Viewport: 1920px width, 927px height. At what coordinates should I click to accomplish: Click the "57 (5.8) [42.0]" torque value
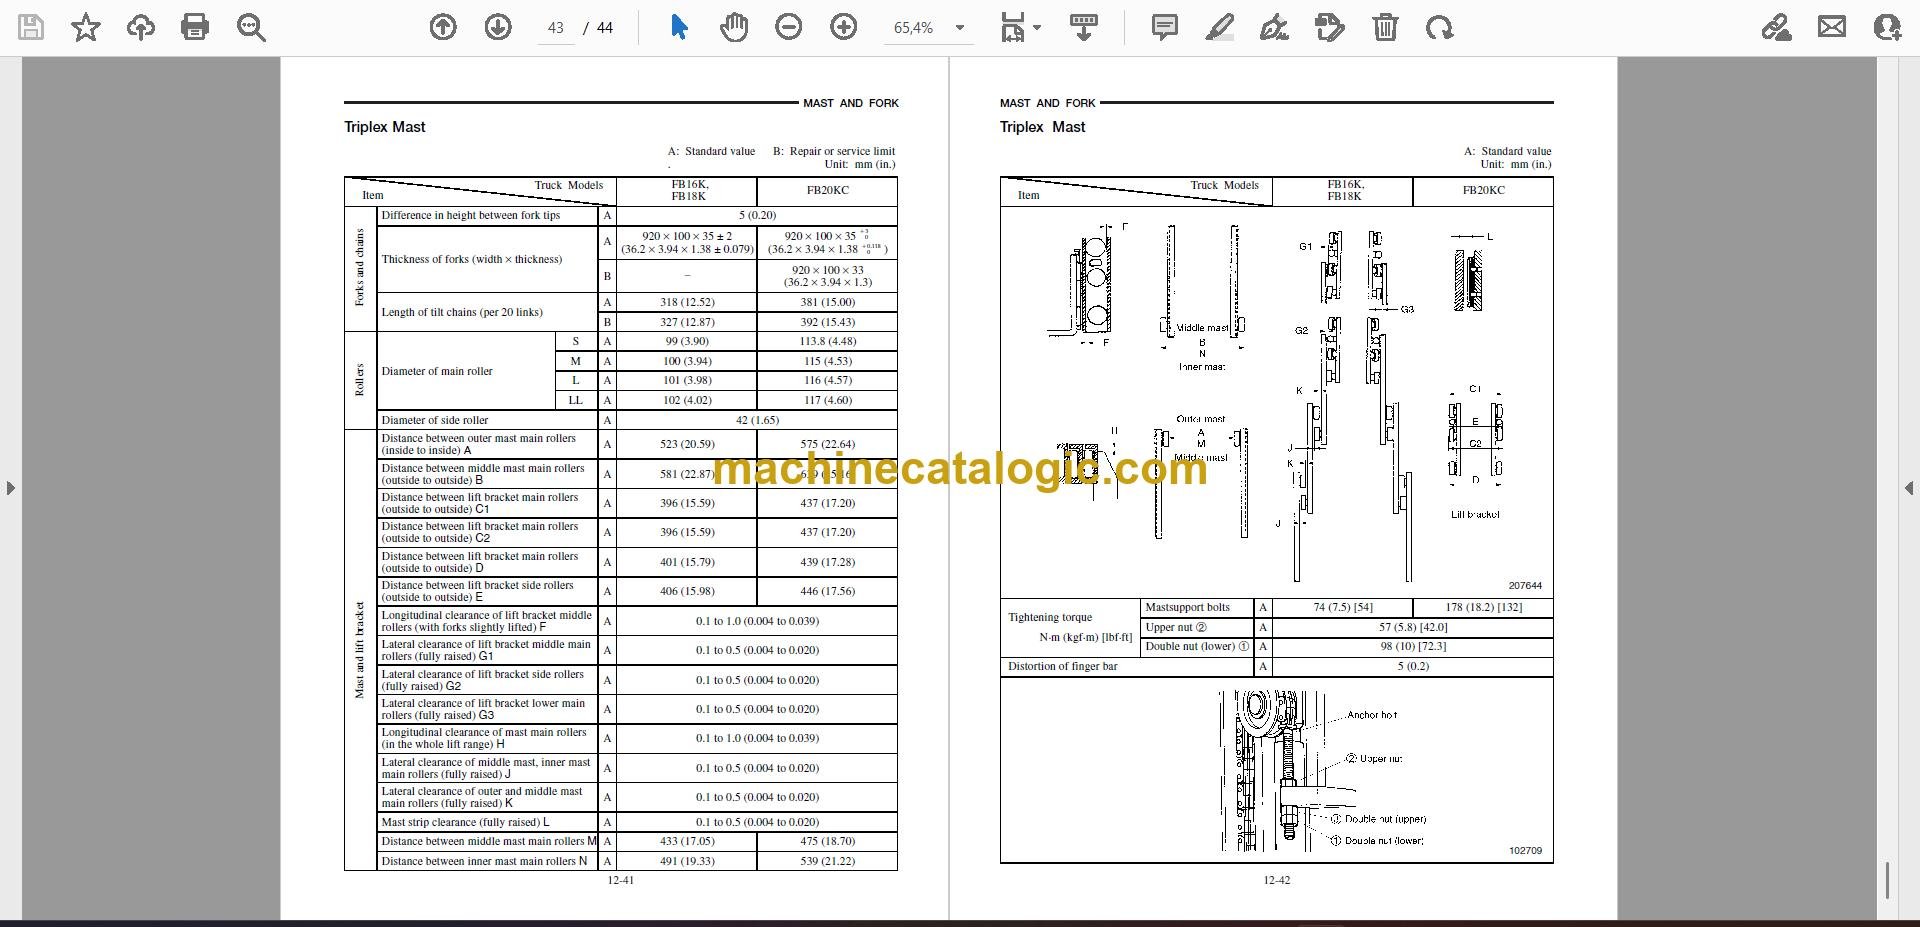[1413, 627]
